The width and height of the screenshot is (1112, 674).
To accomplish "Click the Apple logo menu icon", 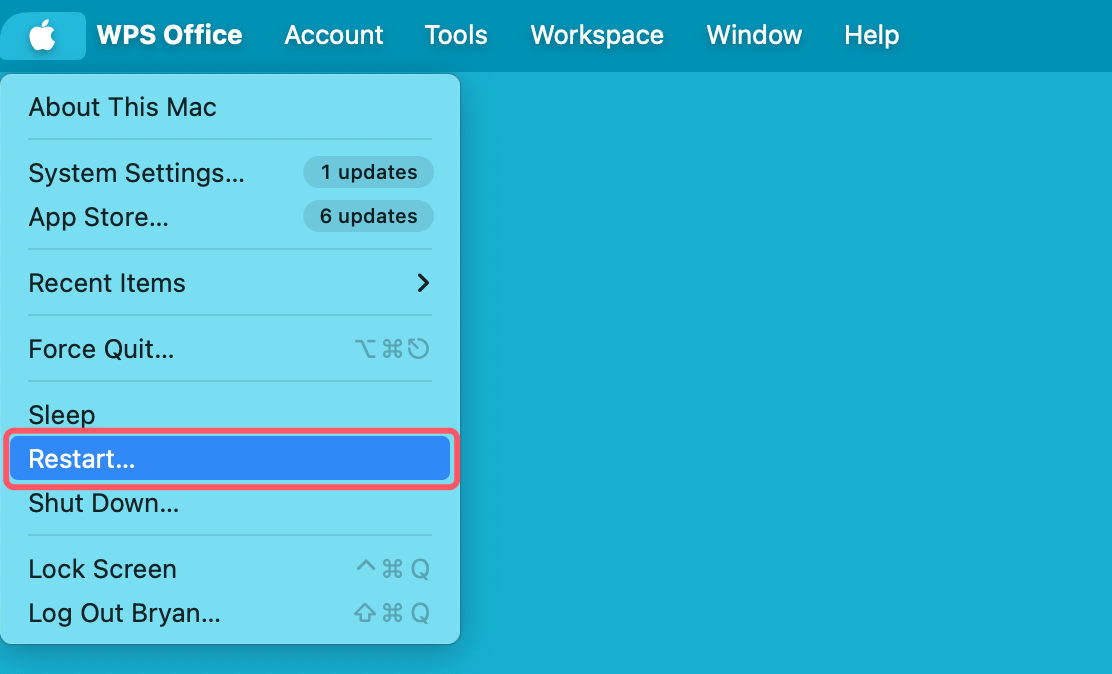I will (42, 36).
